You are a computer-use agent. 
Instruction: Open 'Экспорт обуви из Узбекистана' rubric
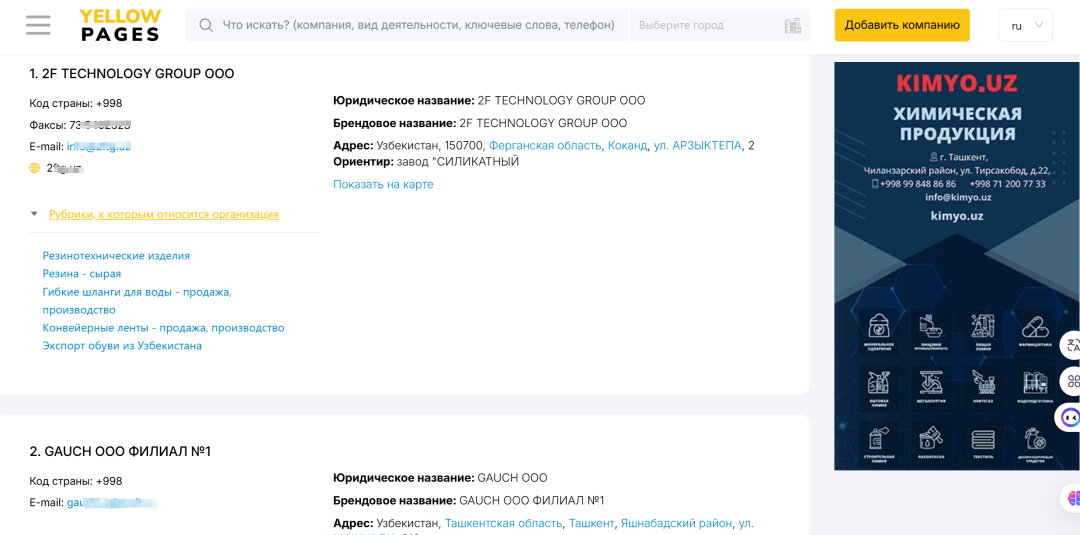tap(122, 346)
